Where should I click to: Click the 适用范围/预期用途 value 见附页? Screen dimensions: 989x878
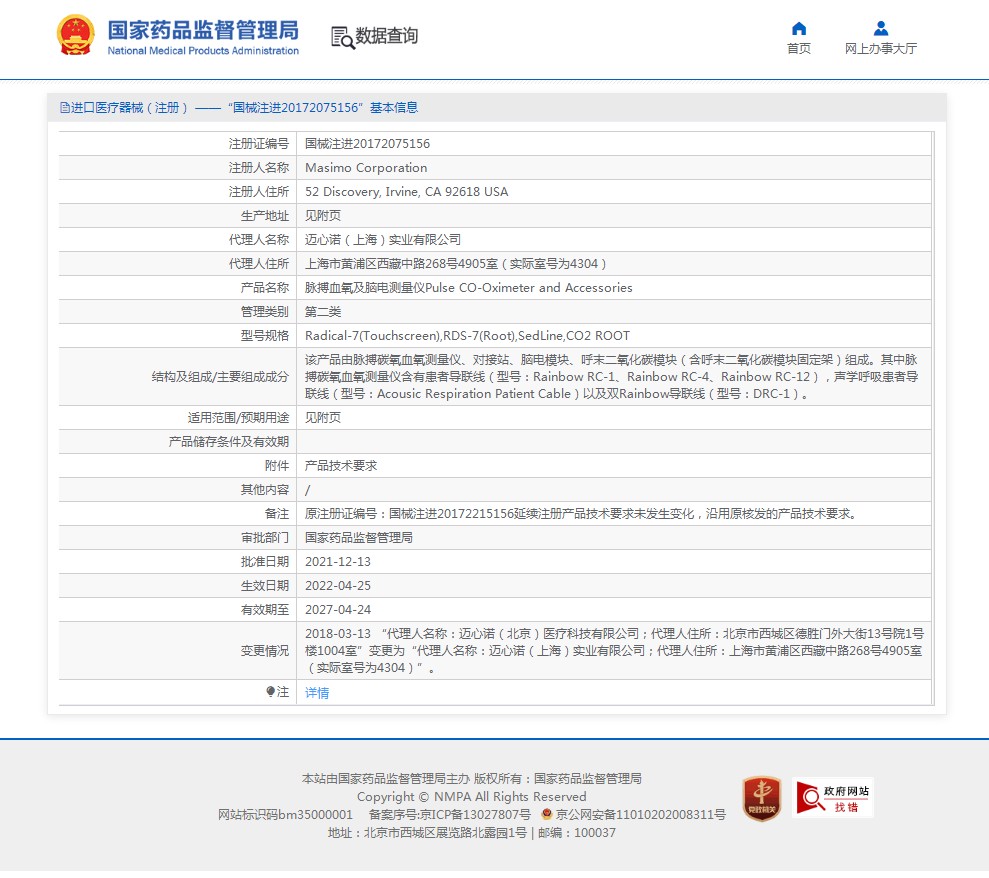[x=323, y=418]
